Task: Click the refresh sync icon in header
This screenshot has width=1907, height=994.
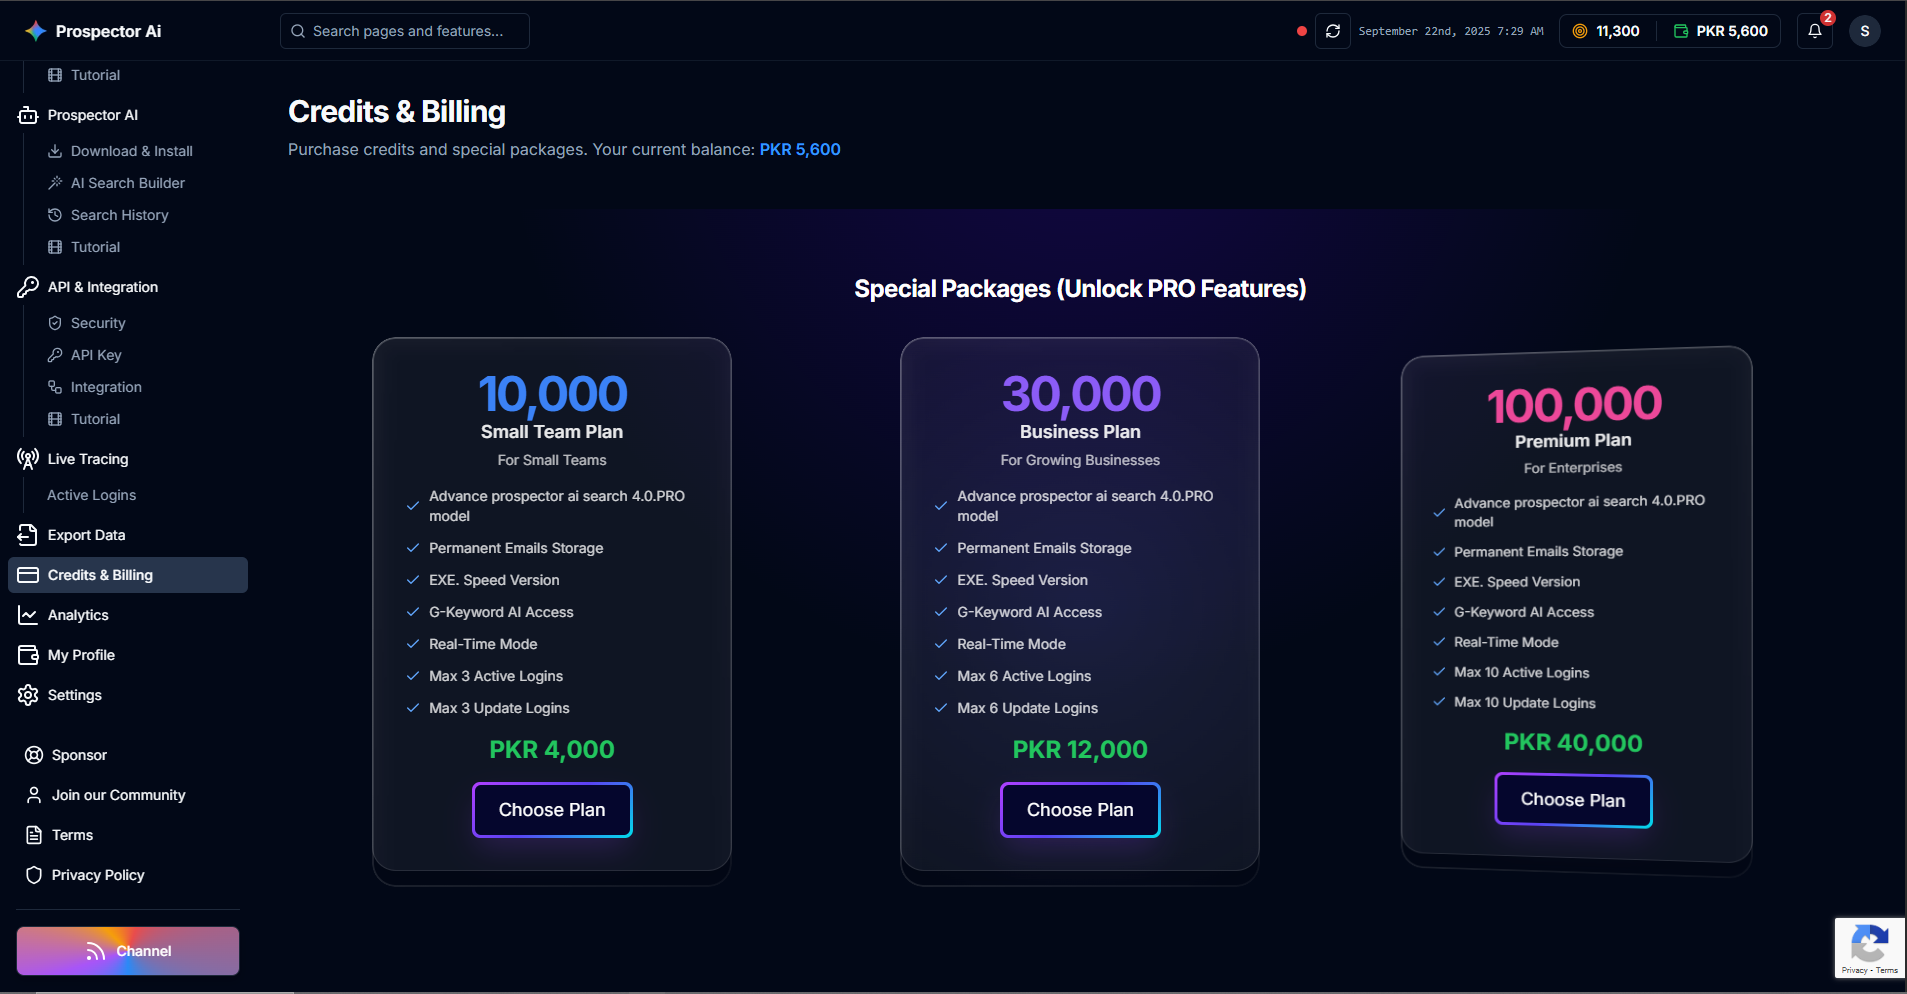Action: coord(1333,31)
